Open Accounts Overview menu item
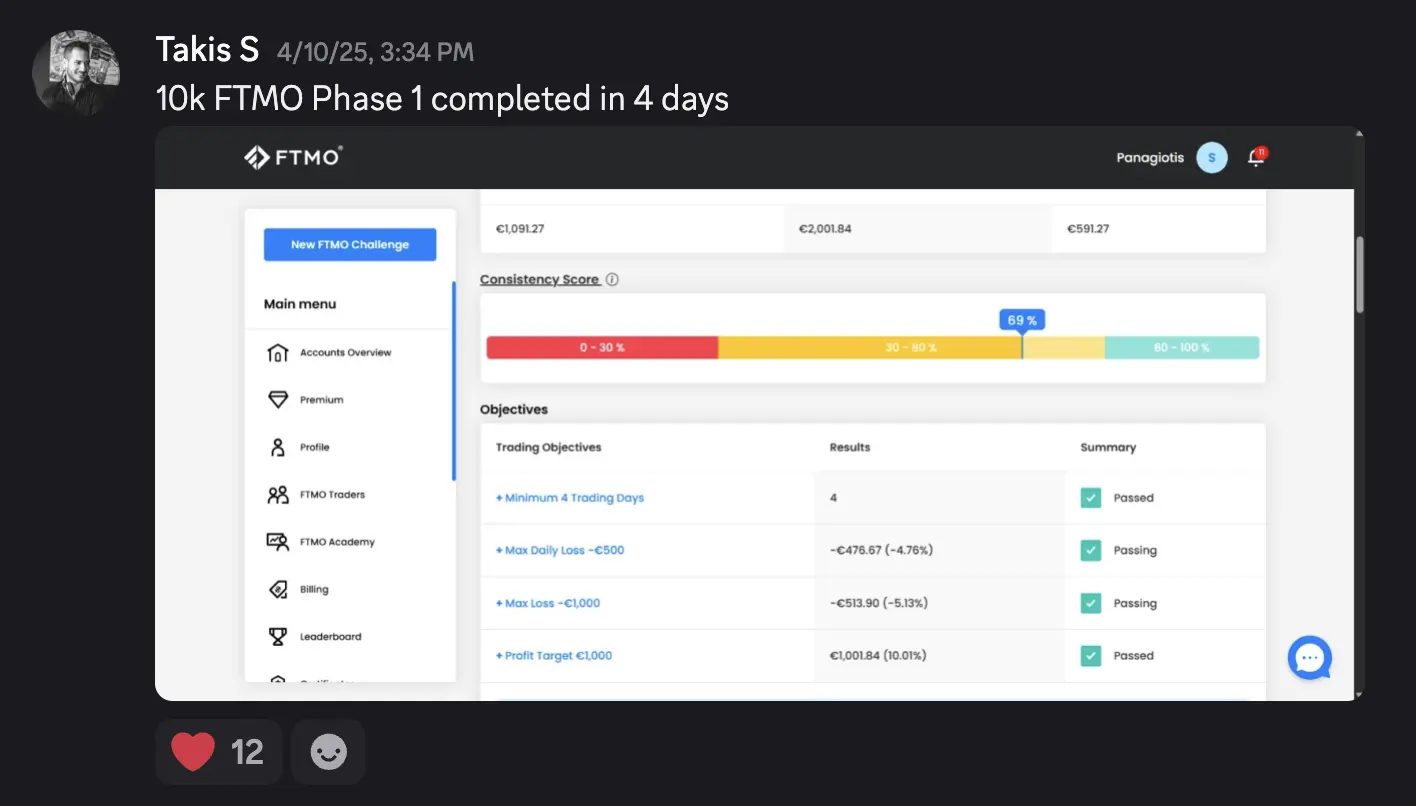This screenshot has height=806, width=1416. point(346,353)
